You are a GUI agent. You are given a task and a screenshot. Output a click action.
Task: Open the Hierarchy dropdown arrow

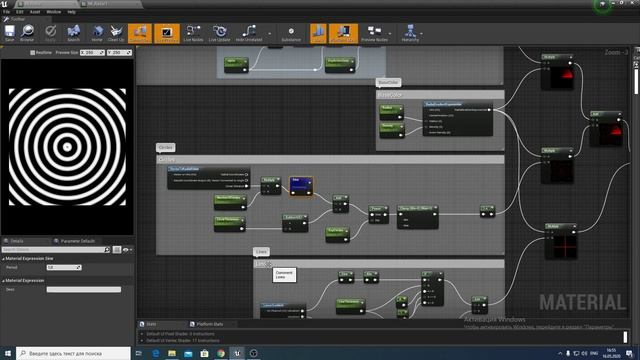coord(422,34)
